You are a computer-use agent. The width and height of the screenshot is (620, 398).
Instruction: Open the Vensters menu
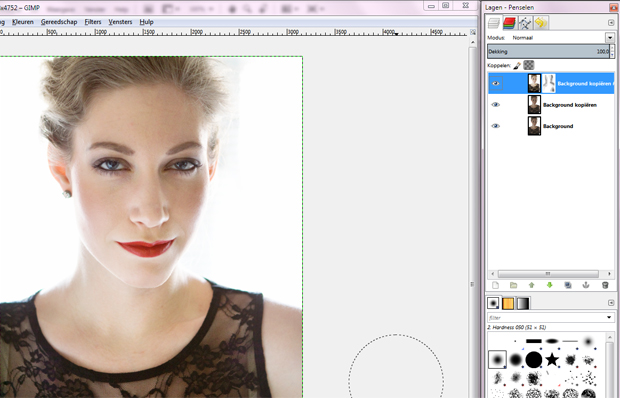coord(120,22)
